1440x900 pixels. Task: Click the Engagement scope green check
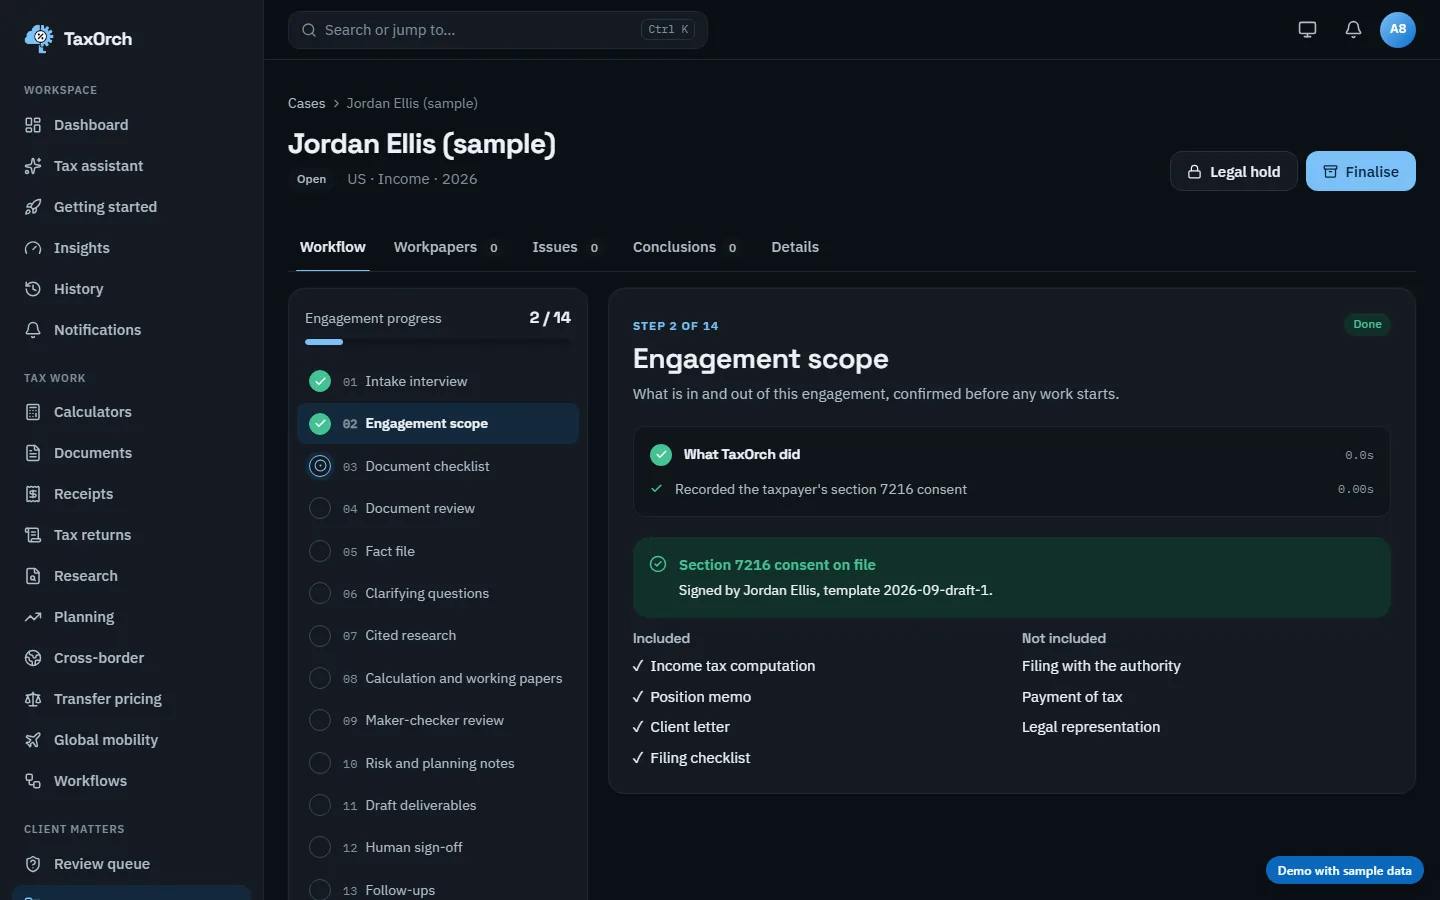coord(320,424)
